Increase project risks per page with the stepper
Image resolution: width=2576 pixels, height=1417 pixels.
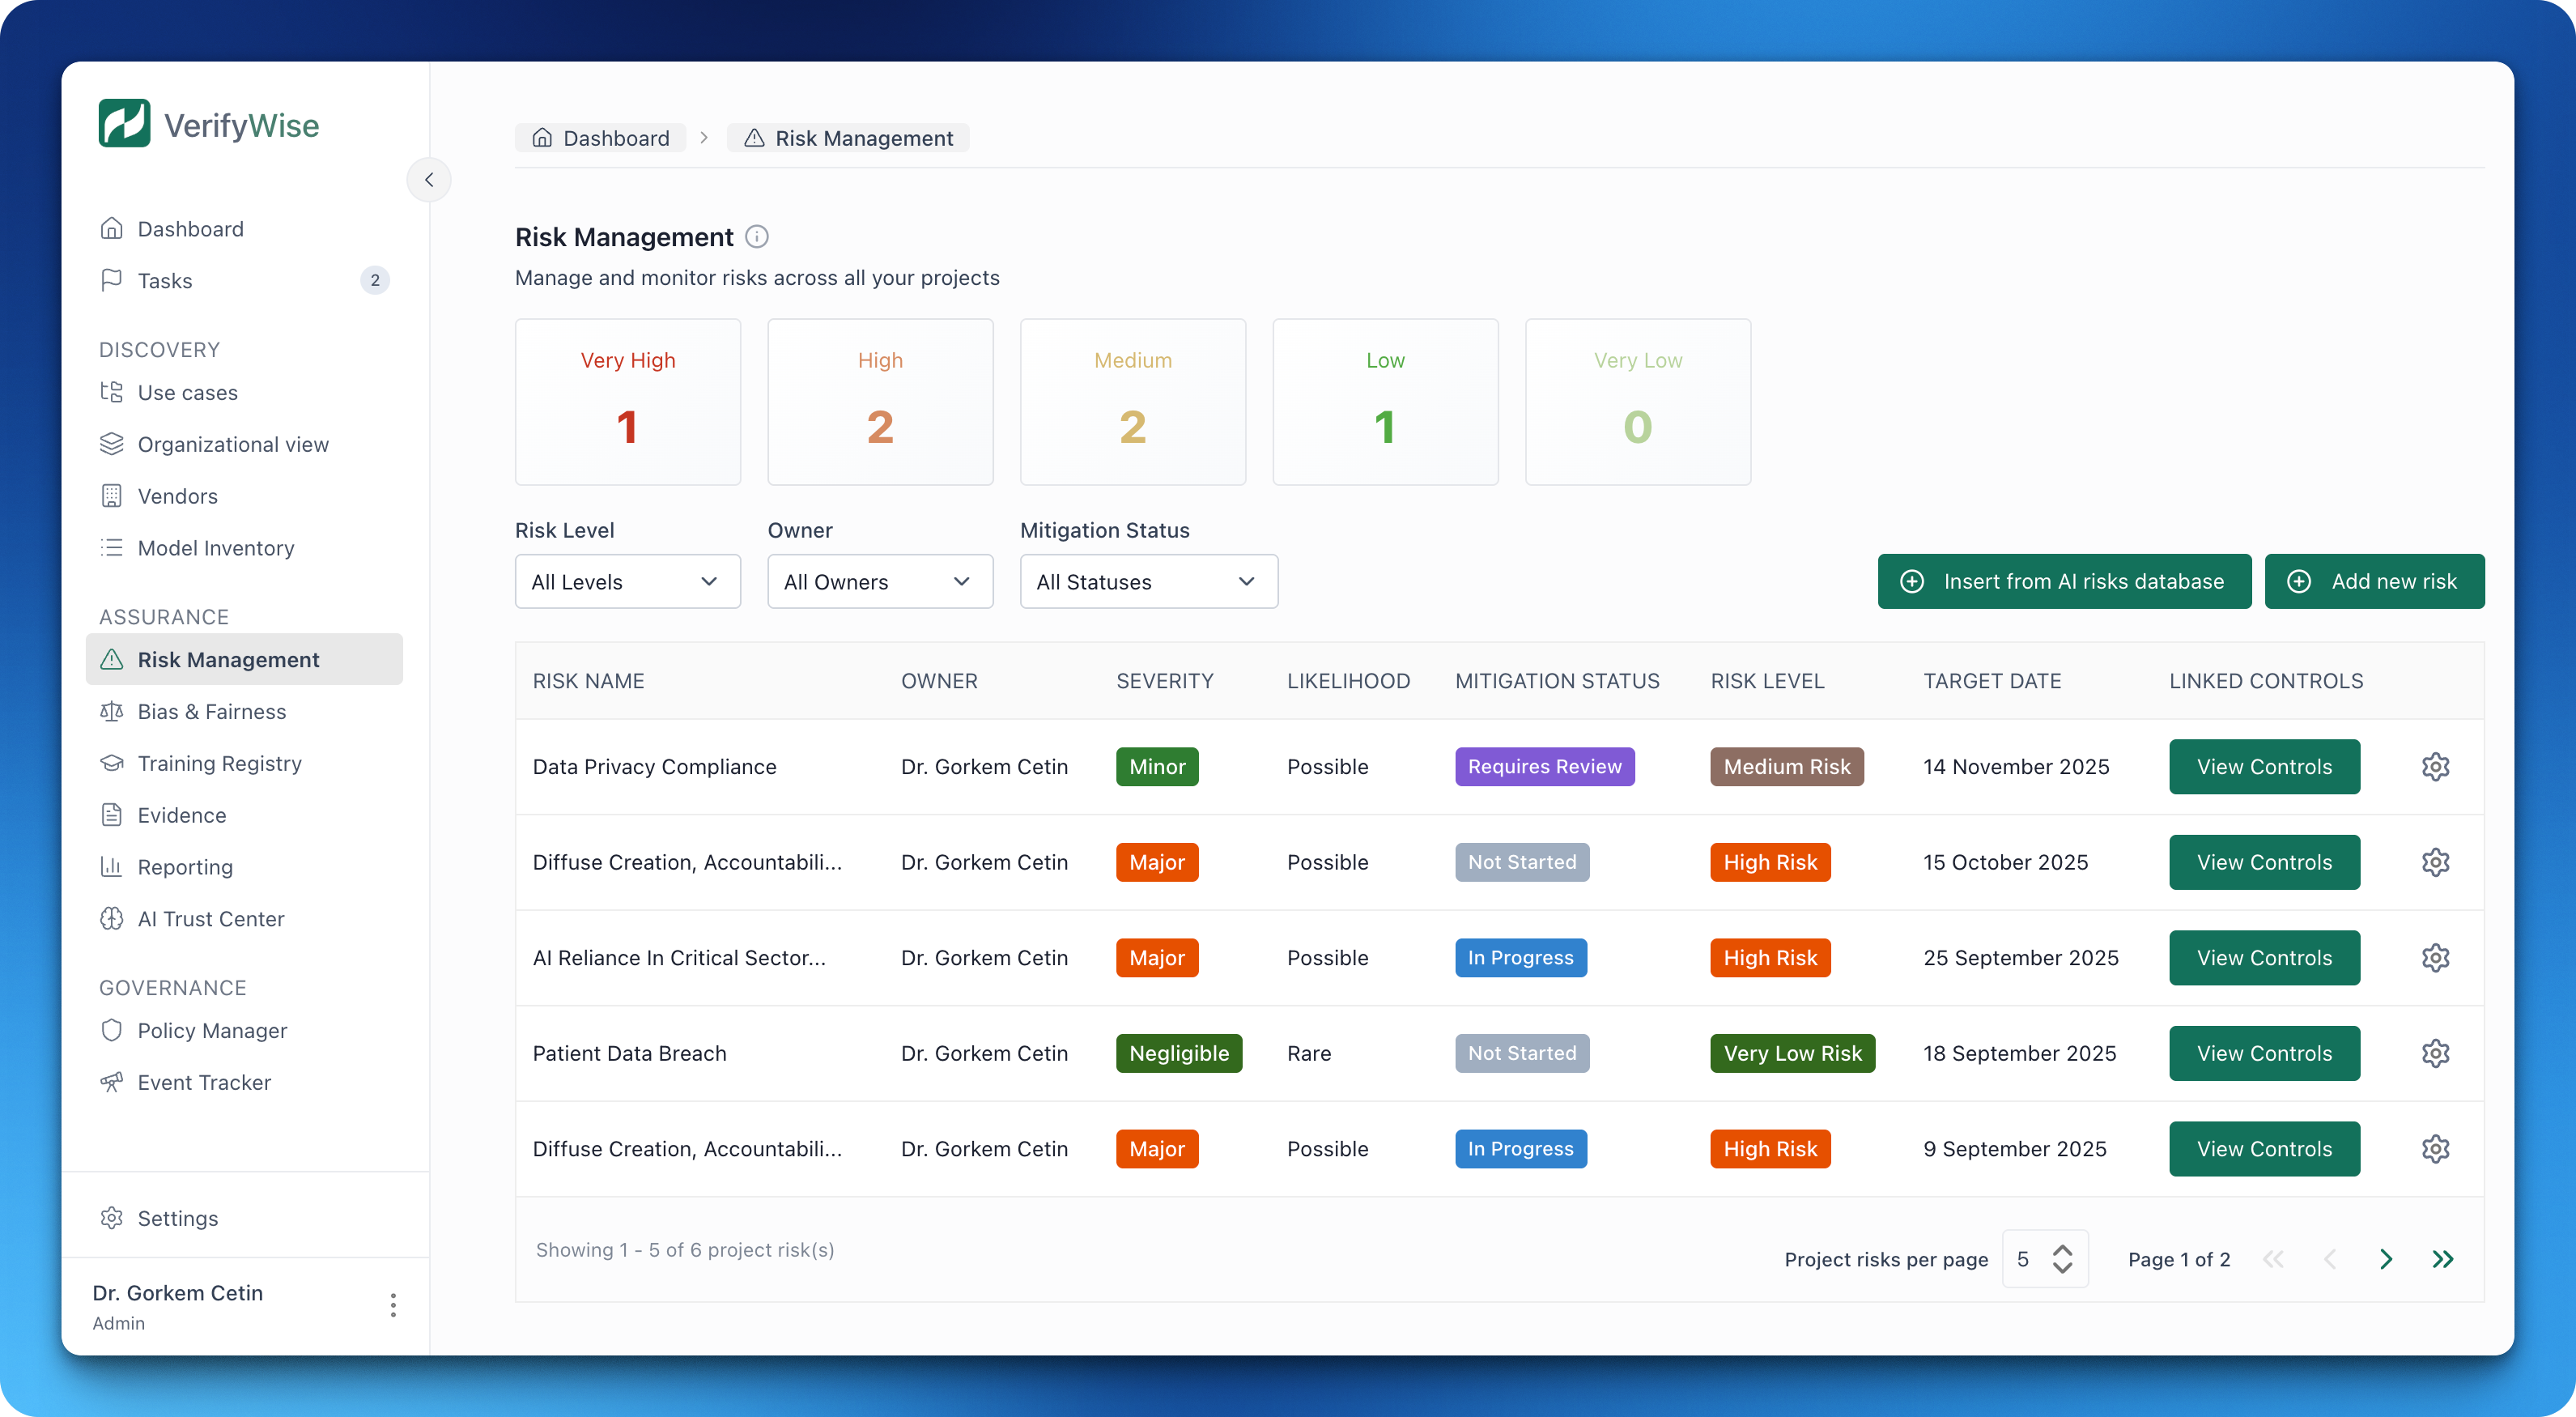[2062, 1250]
